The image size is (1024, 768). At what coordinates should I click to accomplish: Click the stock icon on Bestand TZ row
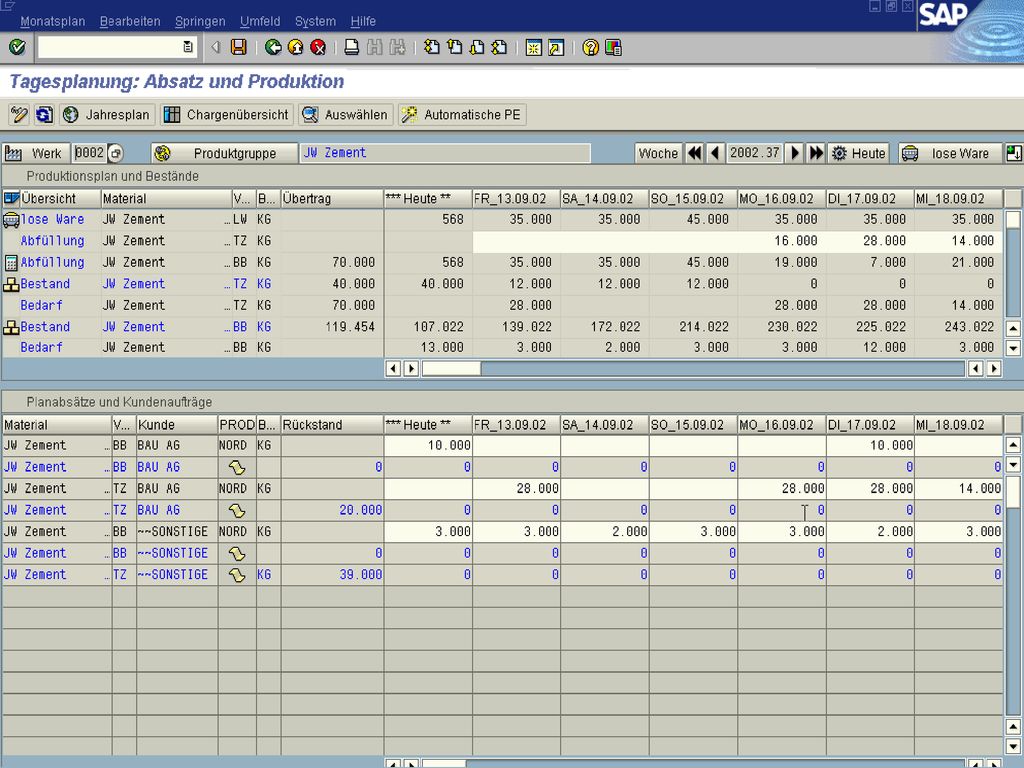[x=10, y=284]
